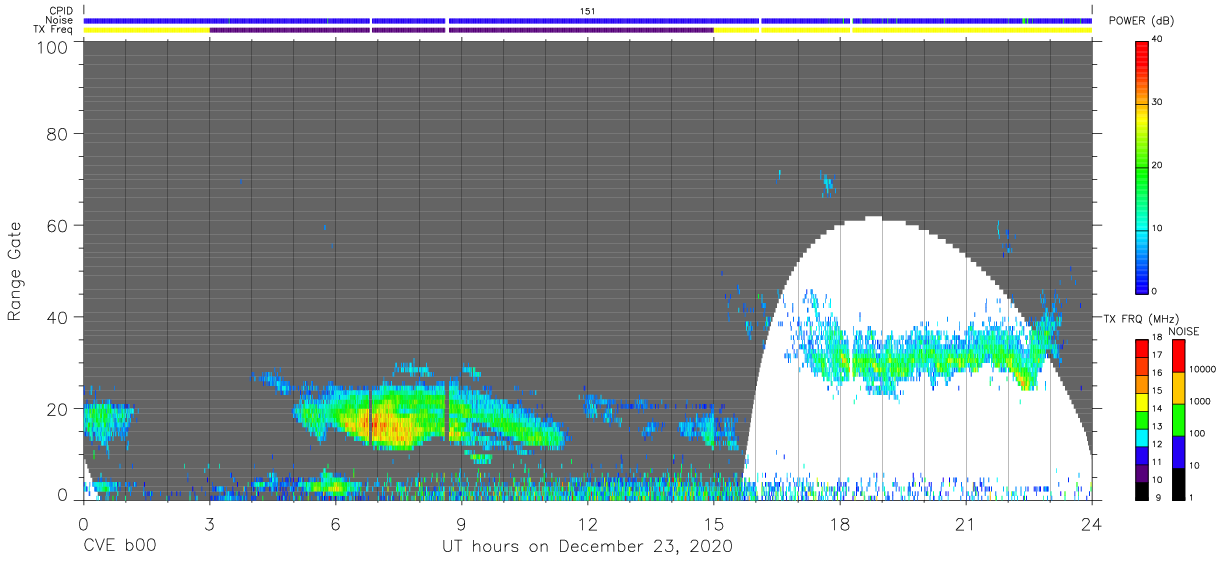The image size is (1228, 567).
Task: Click noise legend tick label 10000
Action: 1203,369
